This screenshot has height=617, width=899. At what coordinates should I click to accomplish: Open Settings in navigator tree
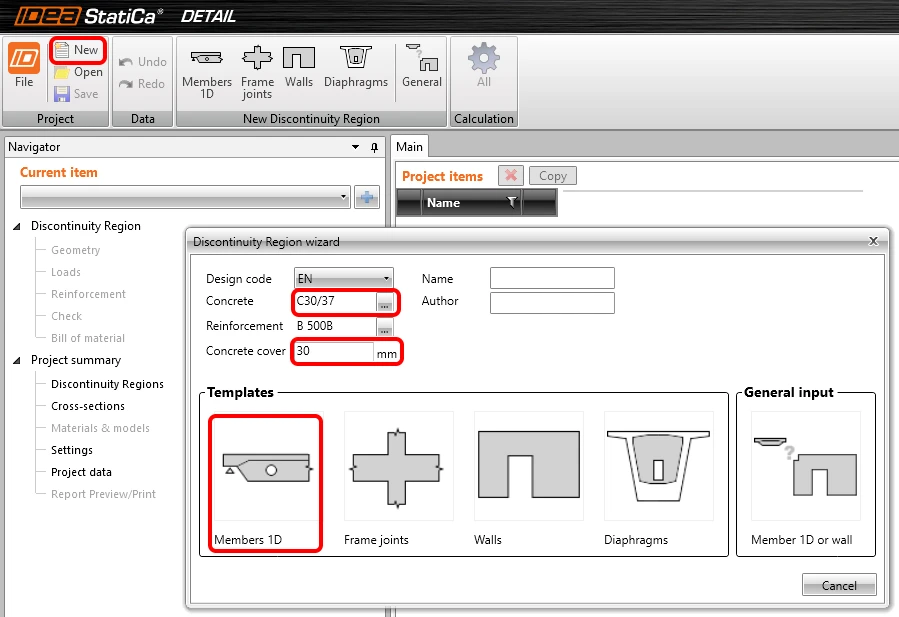tap(72, 450)
